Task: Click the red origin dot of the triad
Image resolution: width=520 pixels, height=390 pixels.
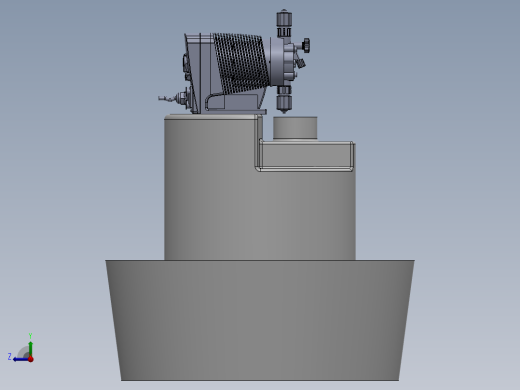Action: click(31, 359)
